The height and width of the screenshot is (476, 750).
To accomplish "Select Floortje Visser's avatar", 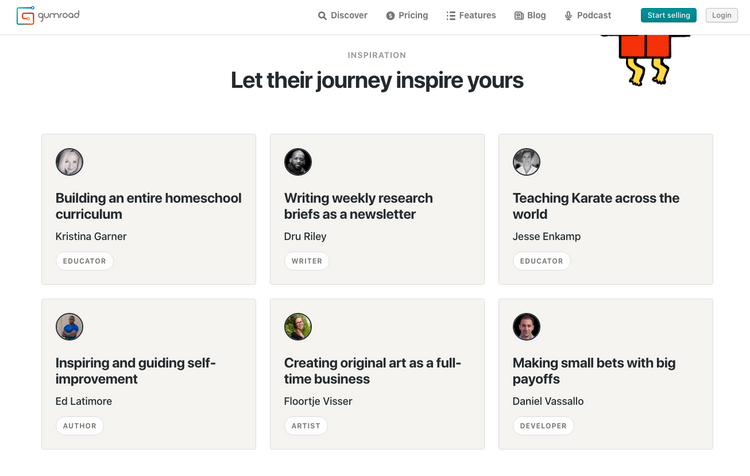I will tap(298, 327).
